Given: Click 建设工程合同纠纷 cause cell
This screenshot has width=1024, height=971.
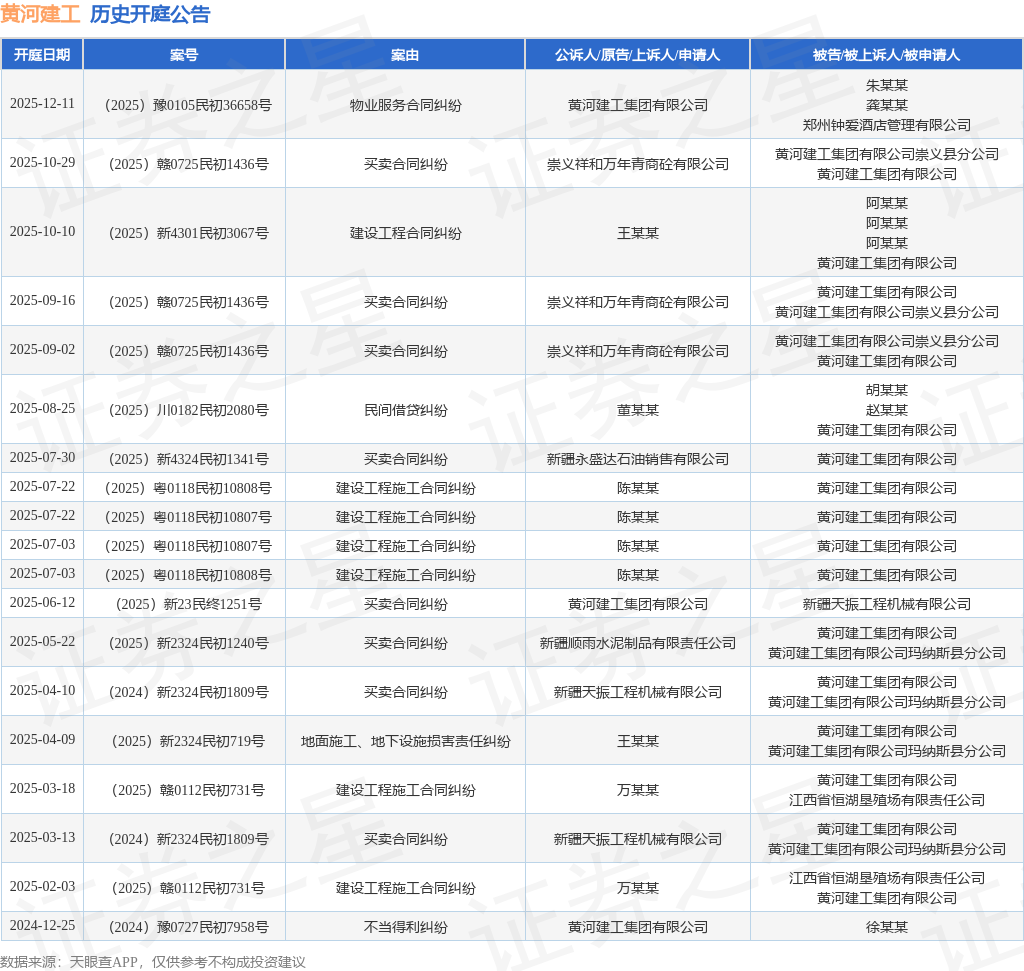Looking at the screenshot, I should click(x=405, y=233).
